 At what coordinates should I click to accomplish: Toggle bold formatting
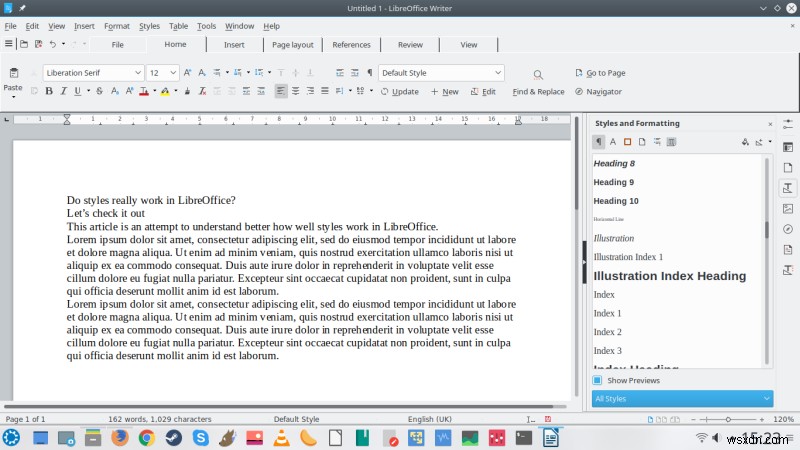pyautogui.click(x=49, y=91)
